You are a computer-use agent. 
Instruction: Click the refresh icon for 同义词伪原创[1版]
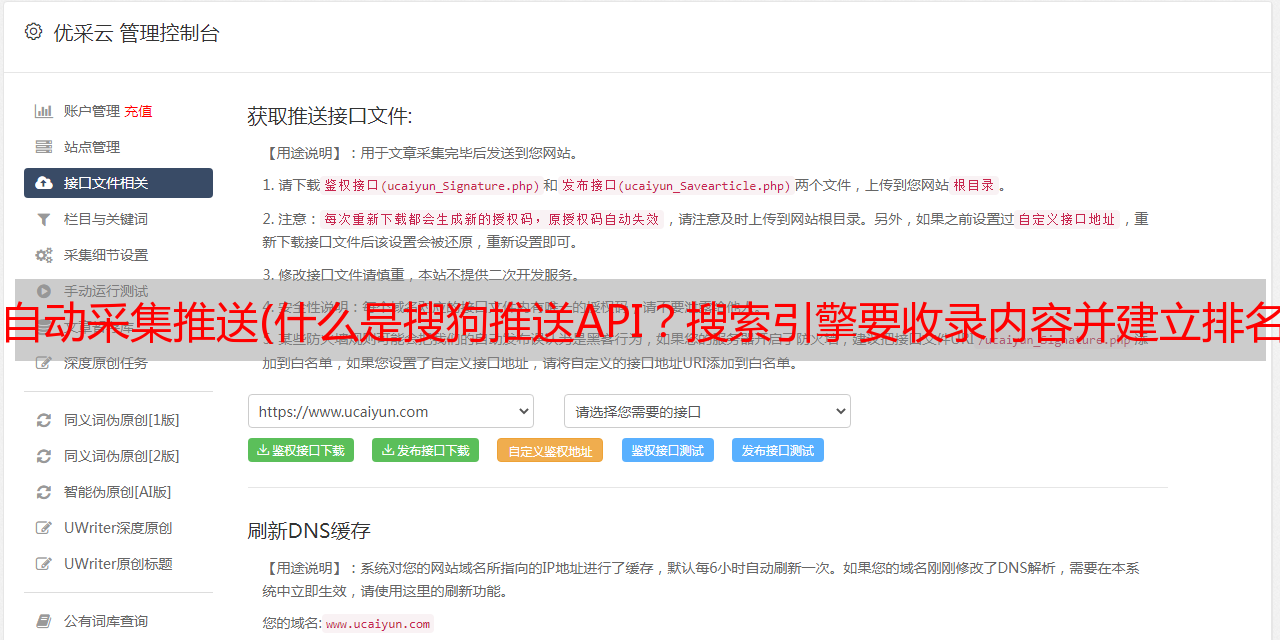click(44, 420)
